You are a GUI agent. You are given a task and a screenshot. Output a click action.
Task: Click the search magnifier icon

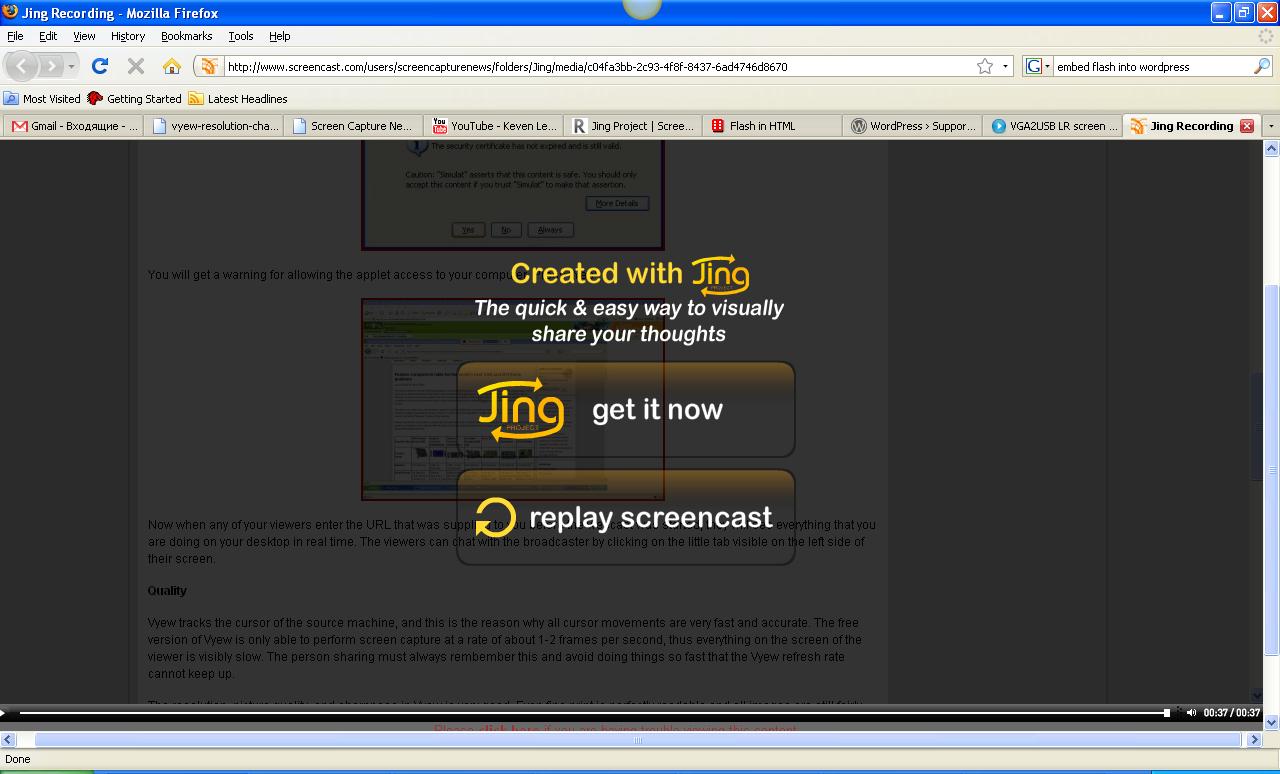click(1262, 66)
